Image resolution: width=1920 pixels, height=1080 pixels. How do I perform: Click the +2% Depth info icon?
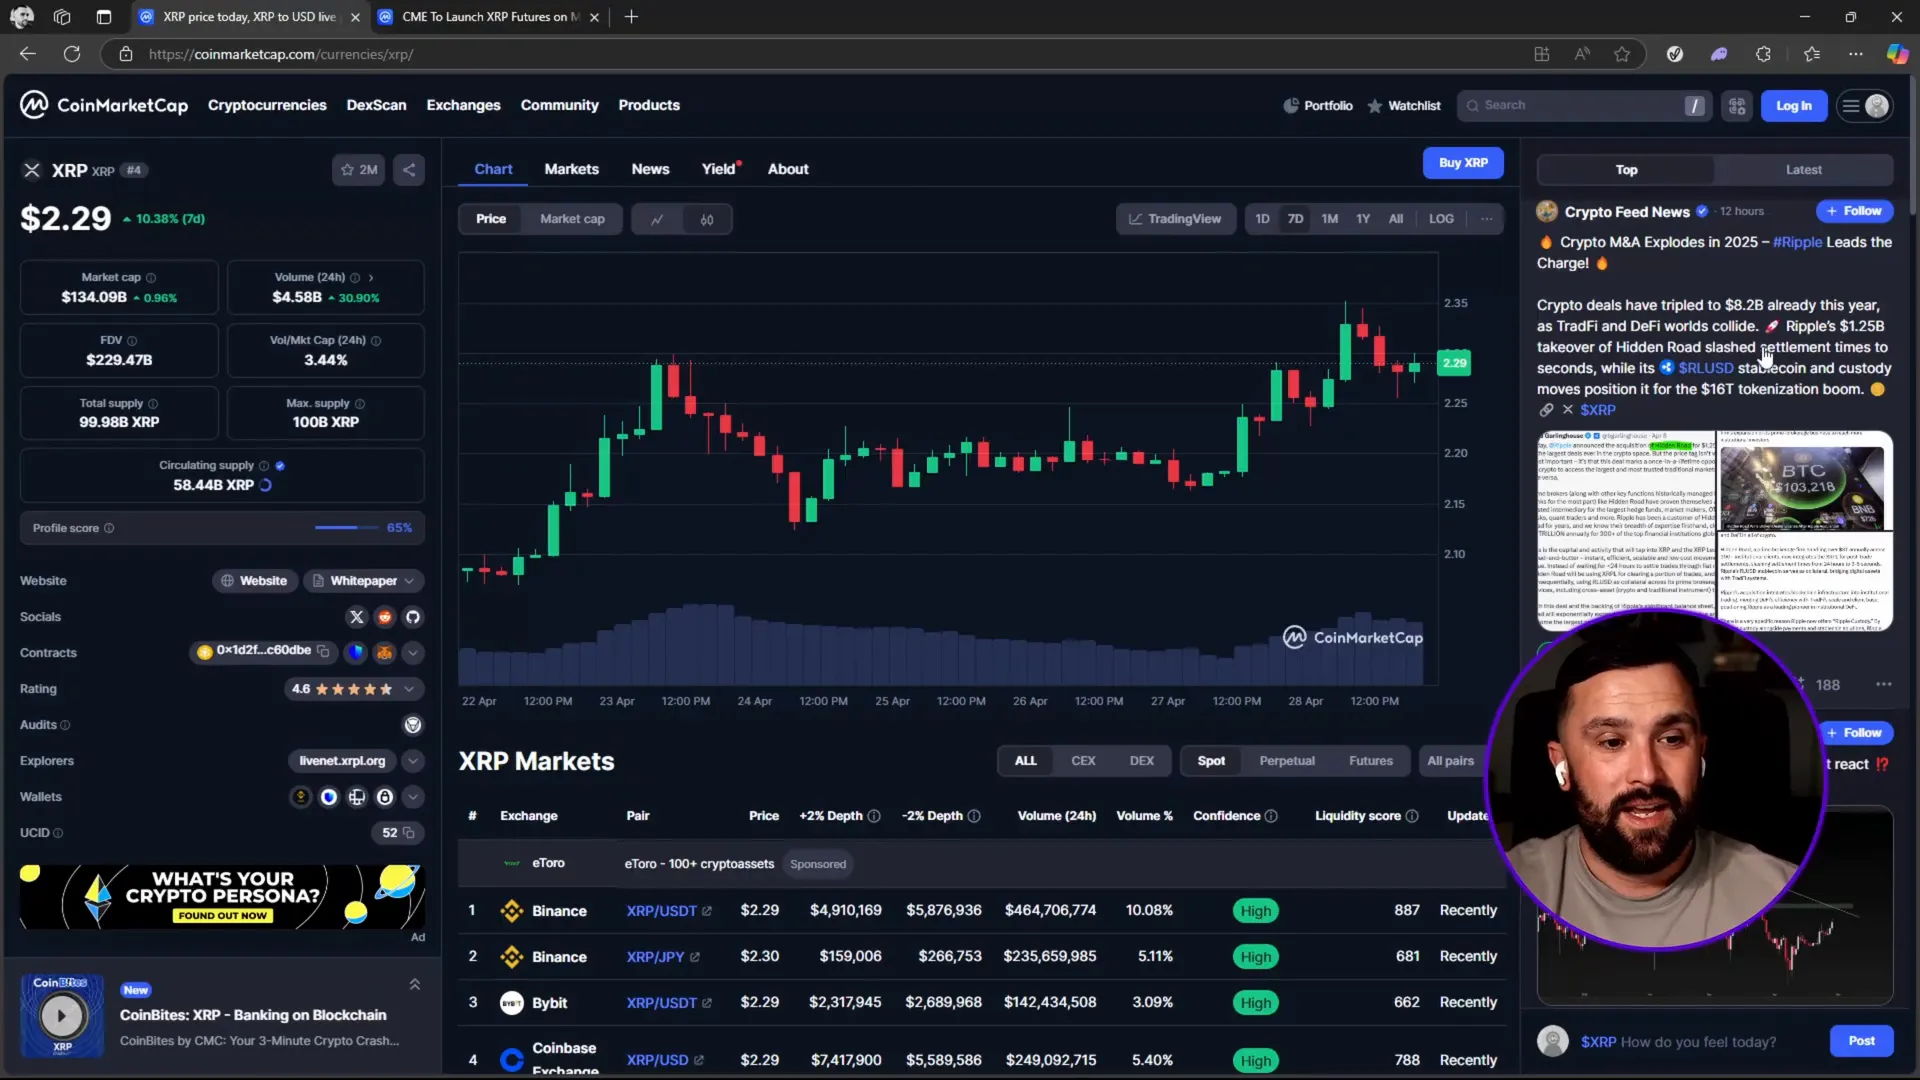click(874, 816)
